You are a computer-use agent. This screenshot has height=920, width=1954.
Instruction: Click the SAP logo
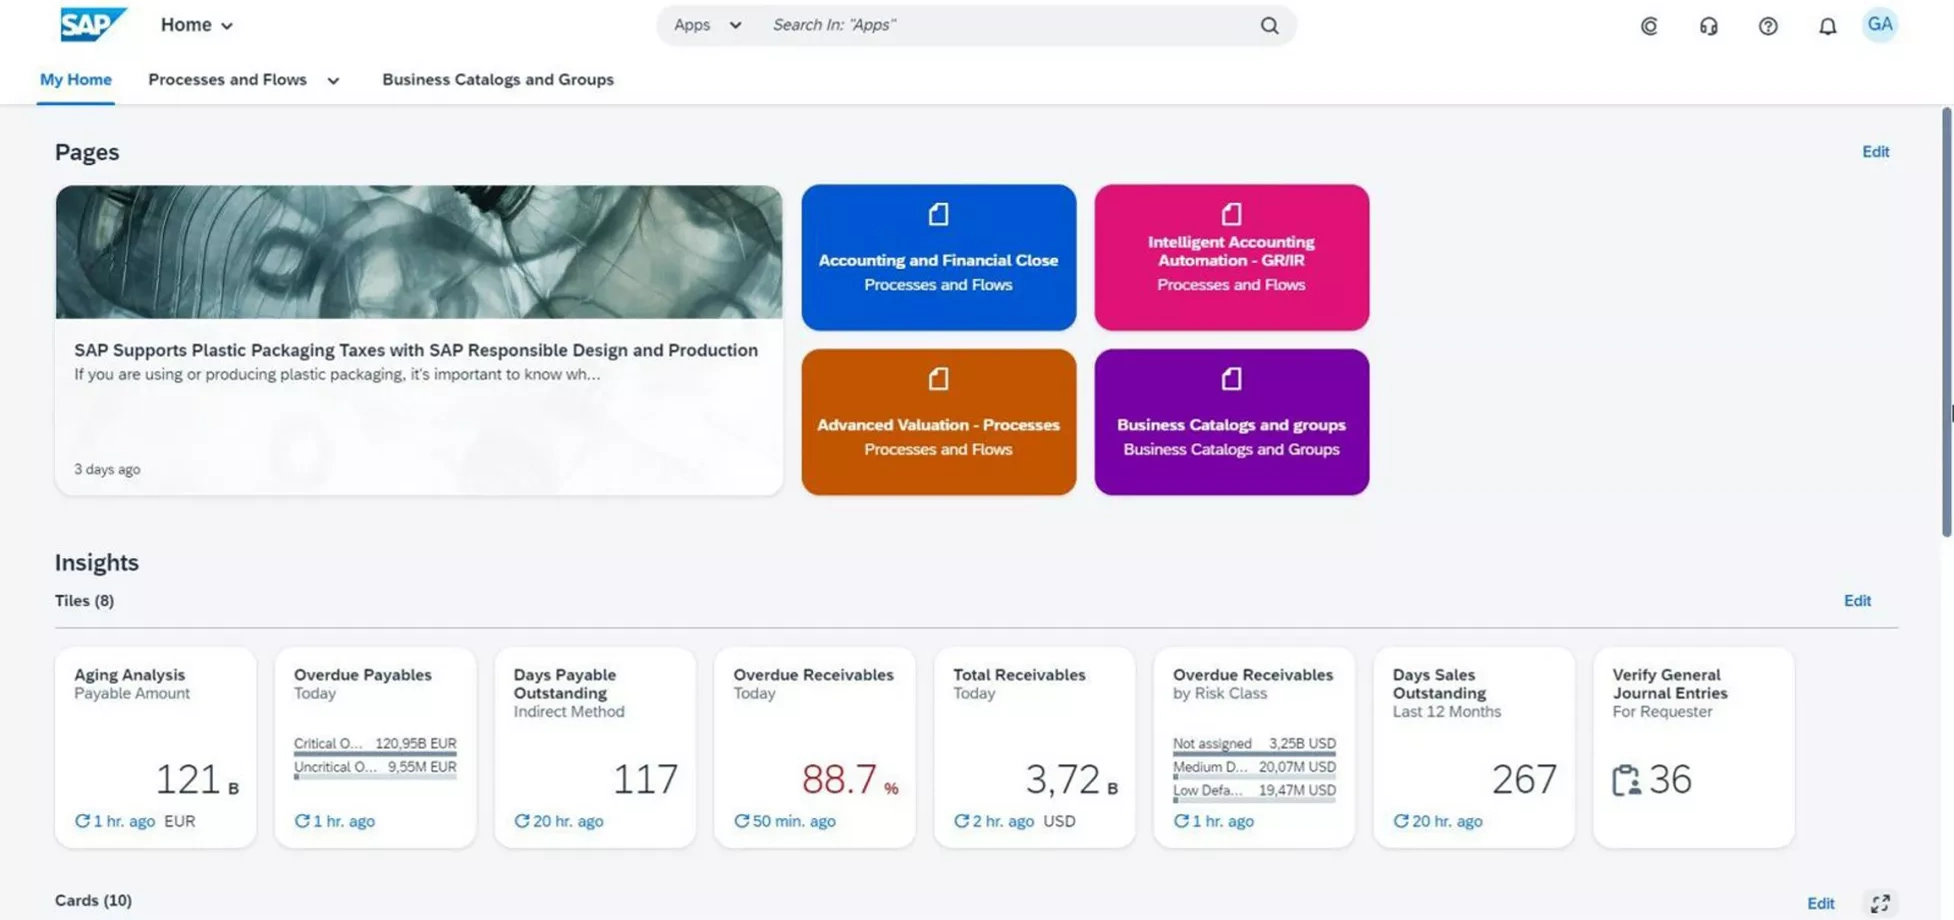[93, 24]
